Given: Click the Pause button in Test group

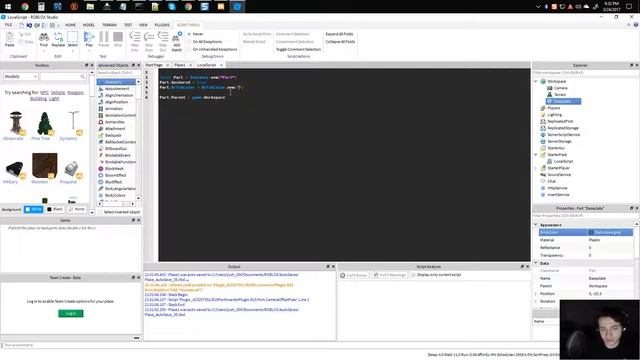Looking at the screenshot, I should click(104, 37).
